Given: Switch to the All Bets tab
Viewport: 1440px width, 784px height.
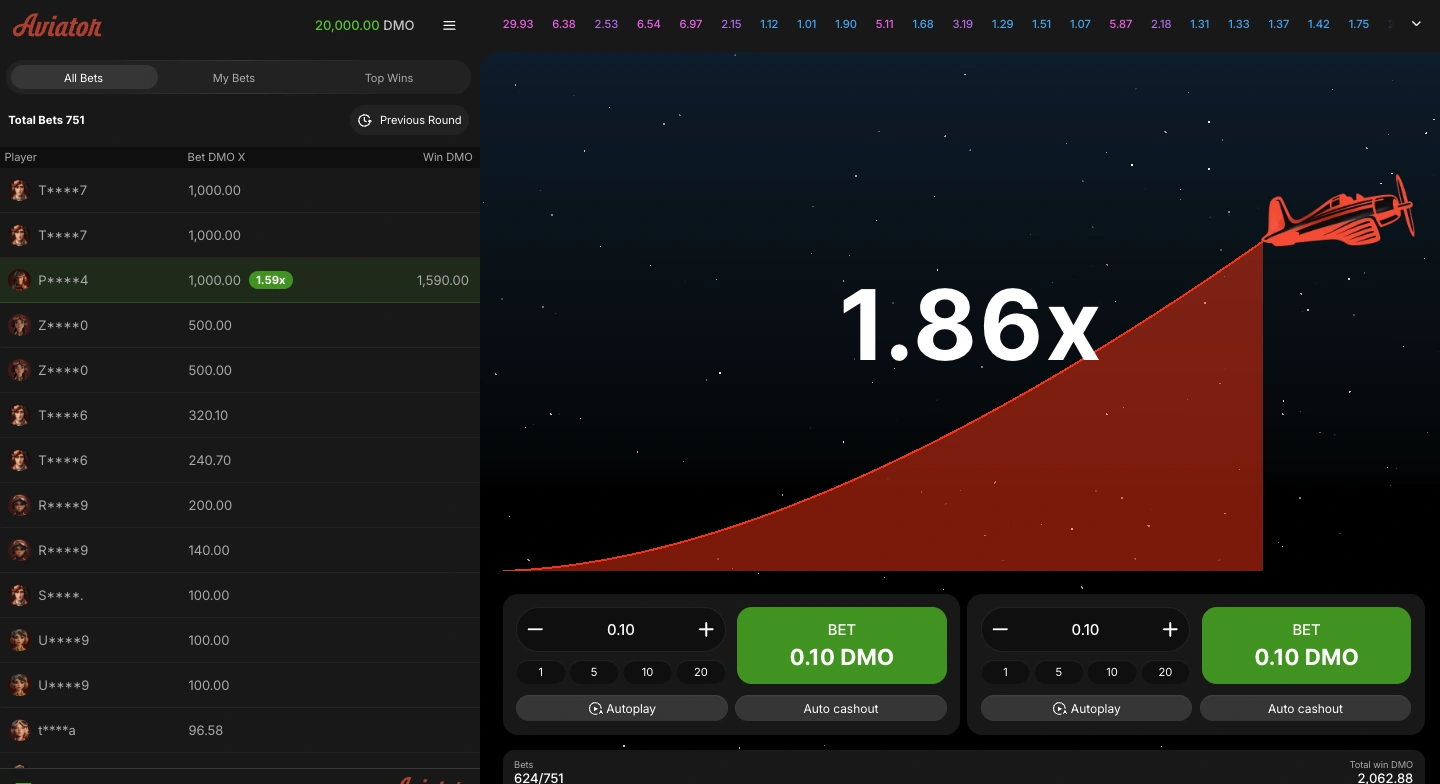Looking at the screenshot, I should [x=84, y=78].
